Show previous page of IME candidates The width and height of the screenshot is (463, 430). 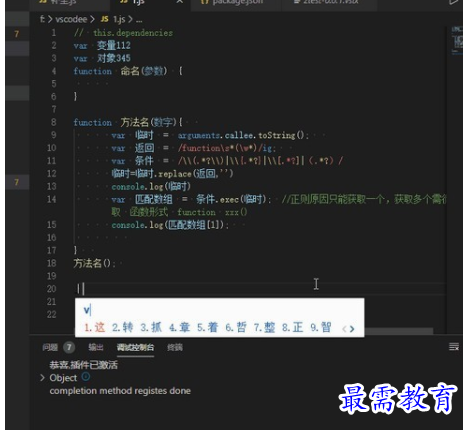(344, 329)
